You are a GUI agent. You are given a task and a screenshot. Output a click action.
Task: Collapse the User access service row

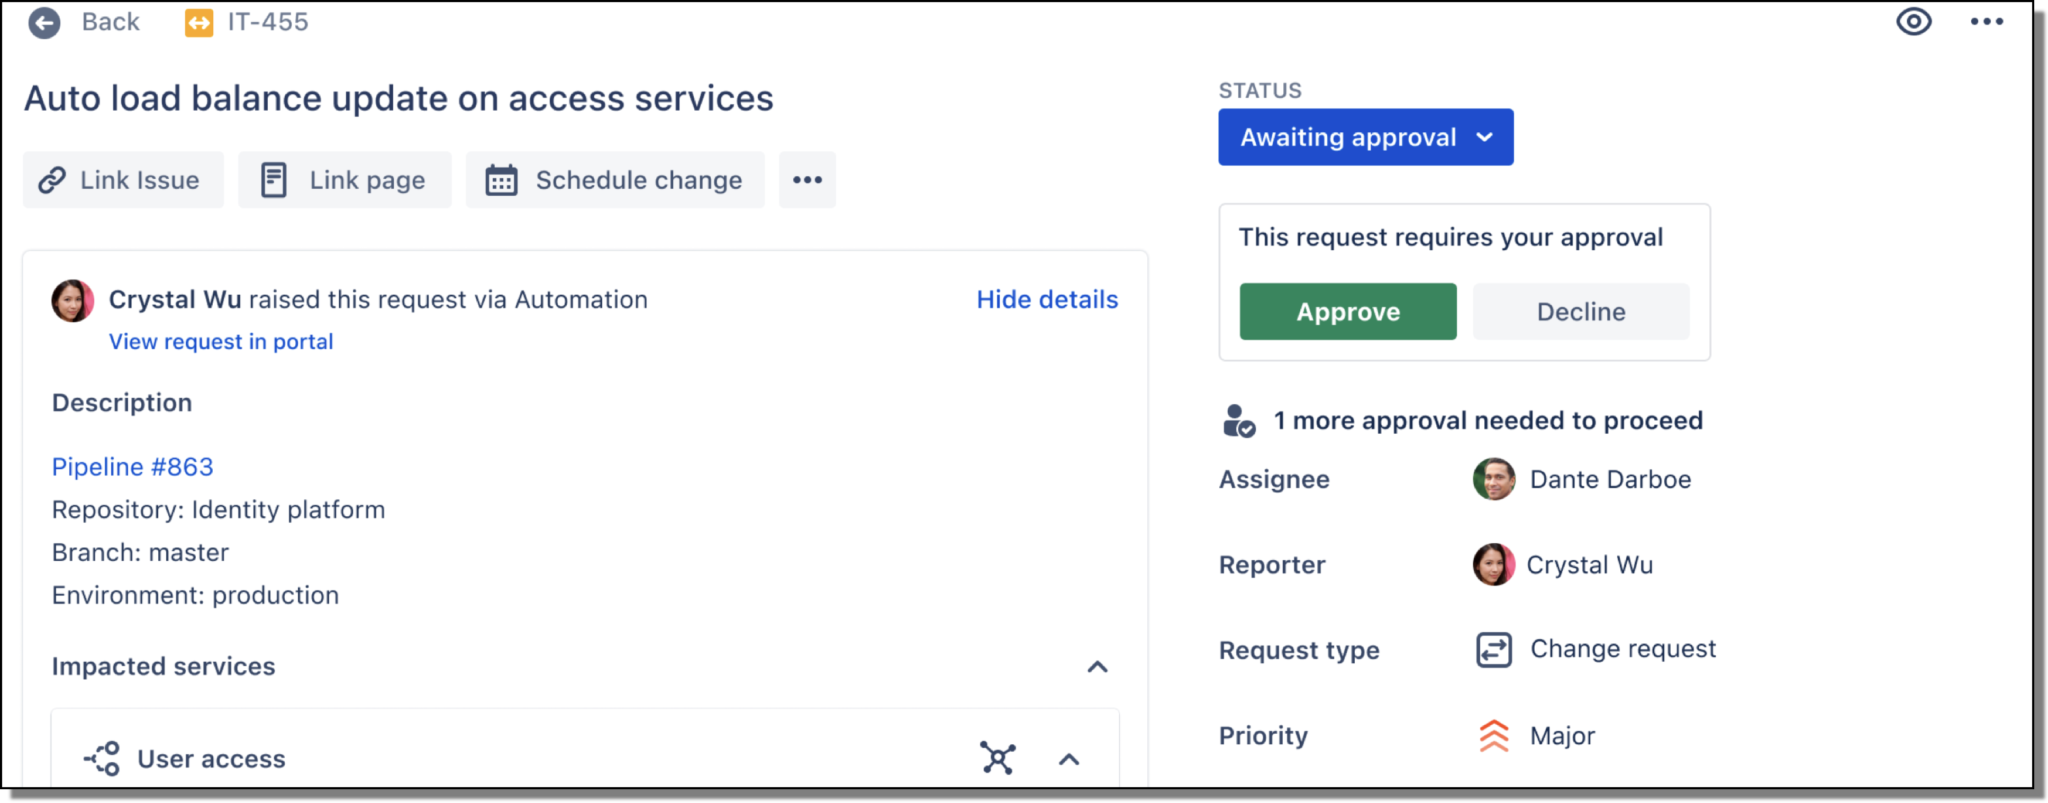1069,759
